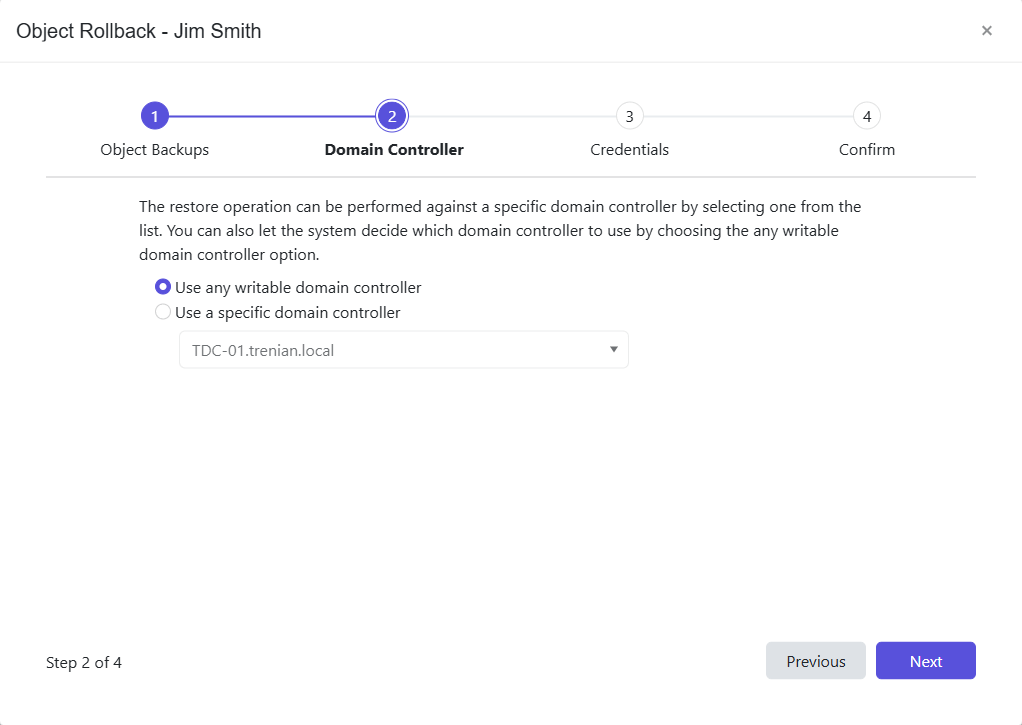Click the Next button
1022x725 pixels.
(x=925, y=660)
